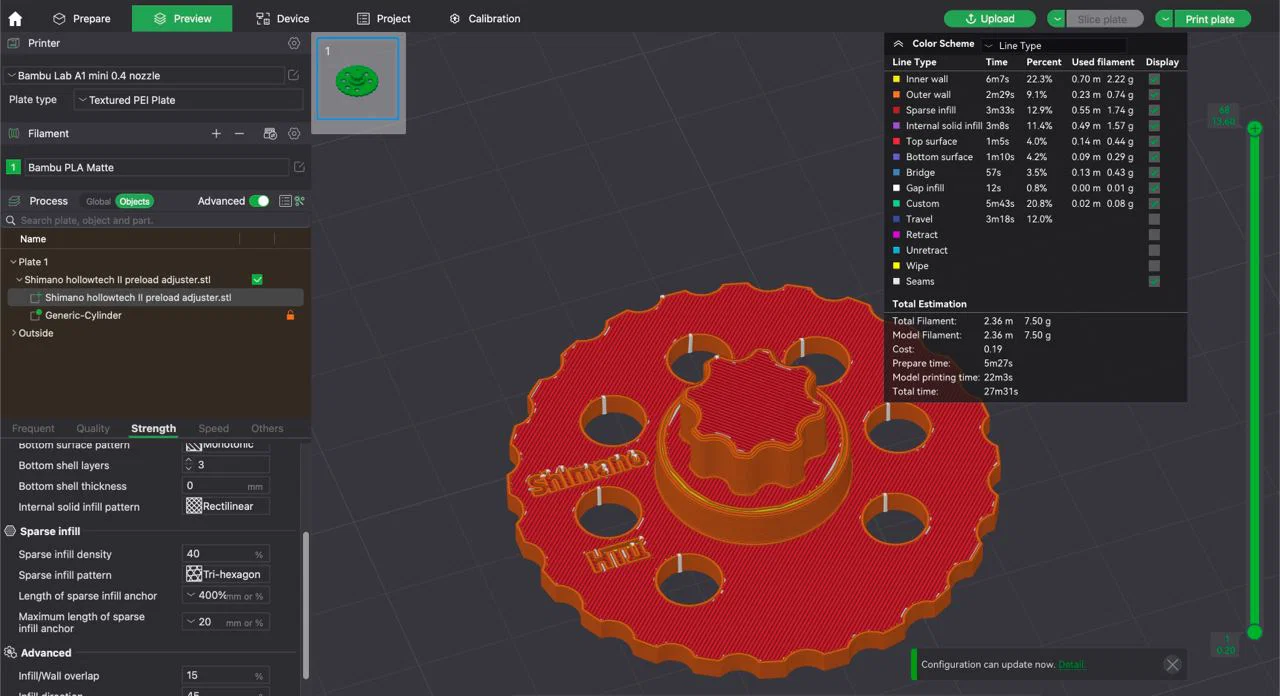Viewport: 1280px width, 696px height.
Task: Open Upload button dropdown arrow
Action: pyautogui.click(x=1057, y=19)
